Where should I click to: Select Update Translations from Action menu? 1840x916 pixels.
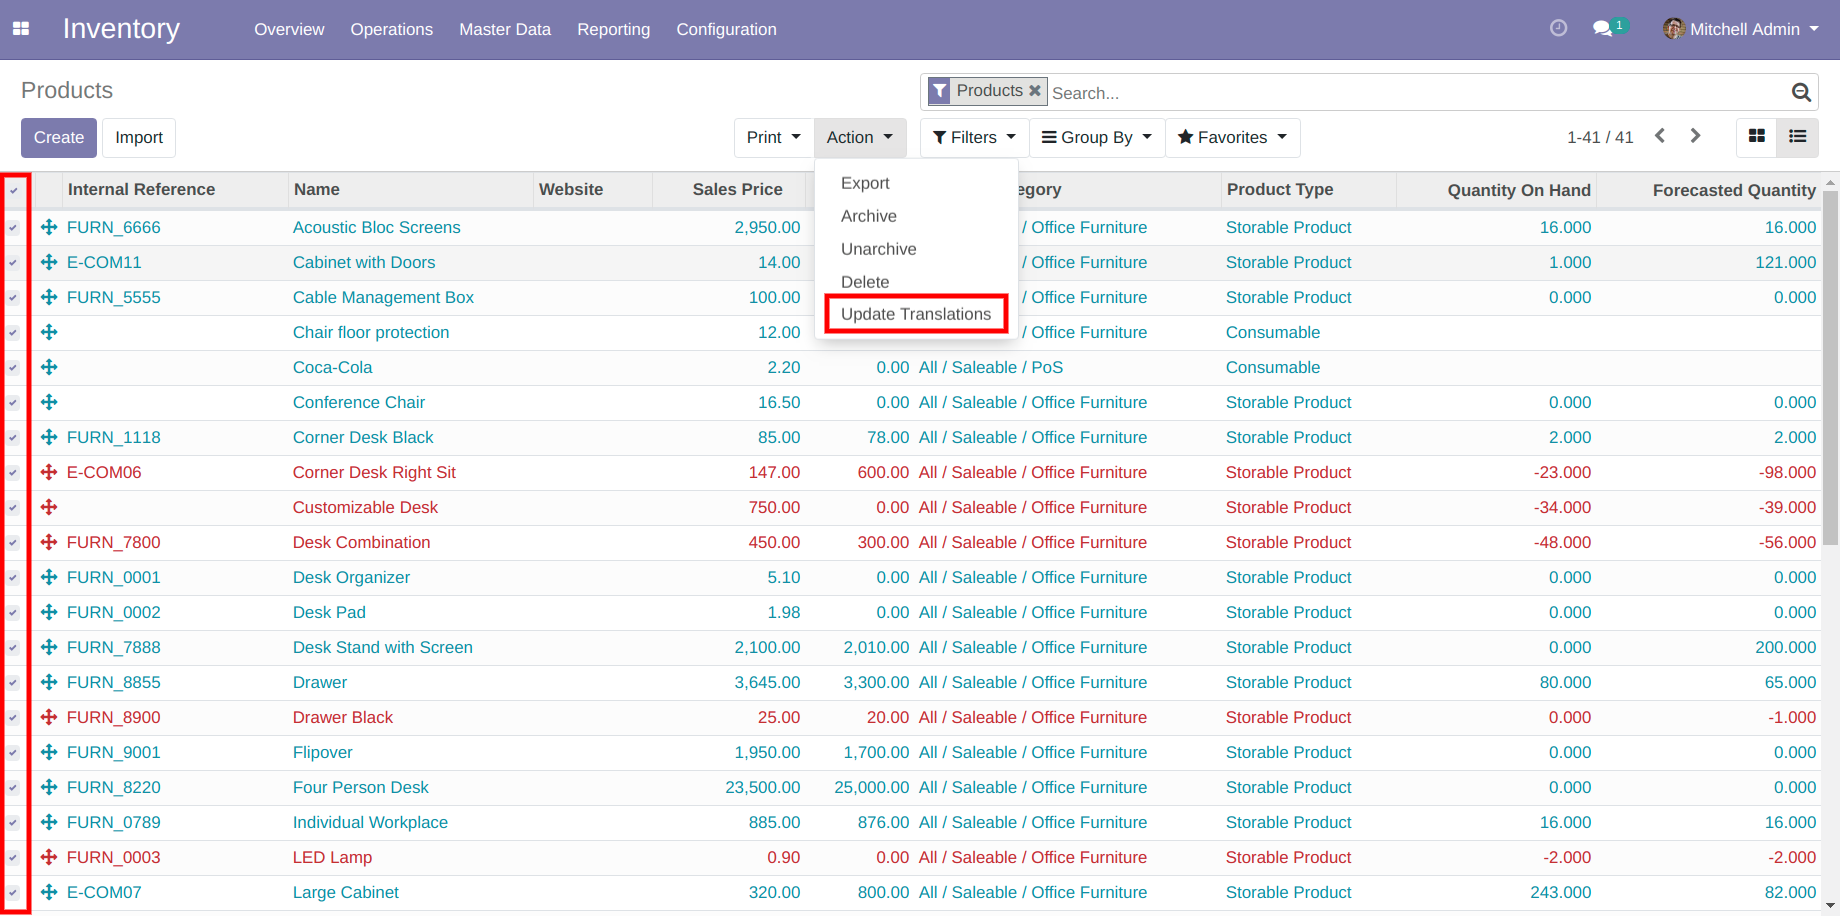(915, 314)
